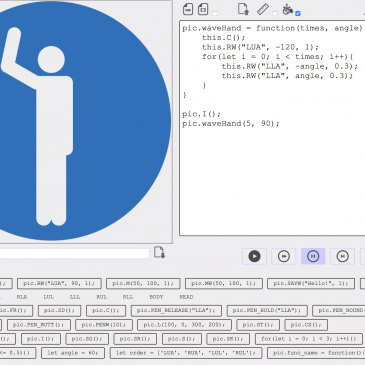365x365 pixels.
Task: Insert the let order = ['LUA', ...] snippet
Action: [186, 353]
